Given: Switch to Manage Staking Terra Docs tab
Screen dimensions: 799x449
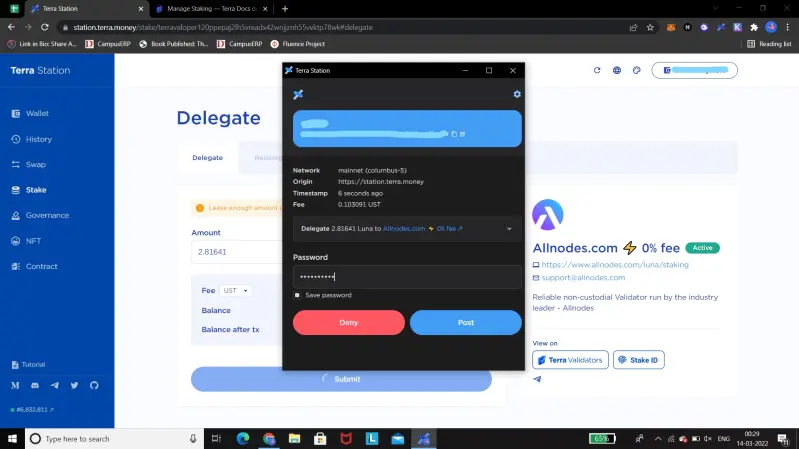Looking at the screenshot, I should 211,9.
